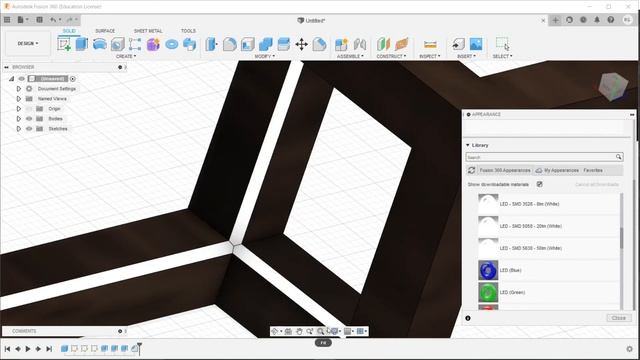Screen dimensions: 640x360
Task: Select the Insert Derive tool
Action: click(458, 44)
